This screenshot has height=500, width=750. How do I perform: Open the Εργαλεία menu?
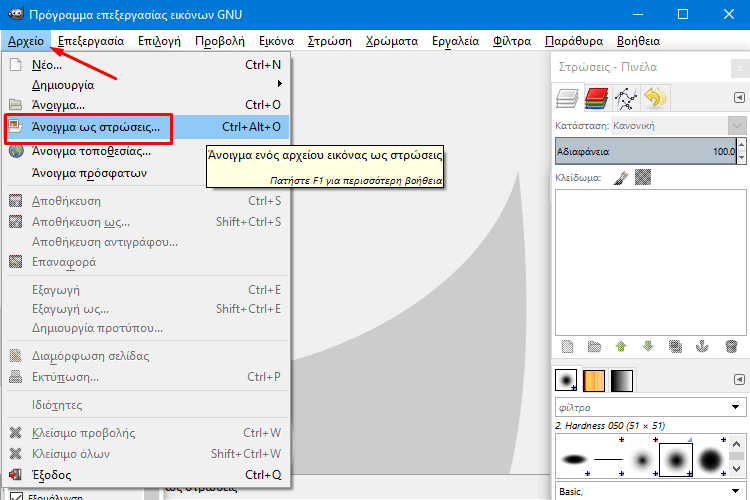point(455,41)
